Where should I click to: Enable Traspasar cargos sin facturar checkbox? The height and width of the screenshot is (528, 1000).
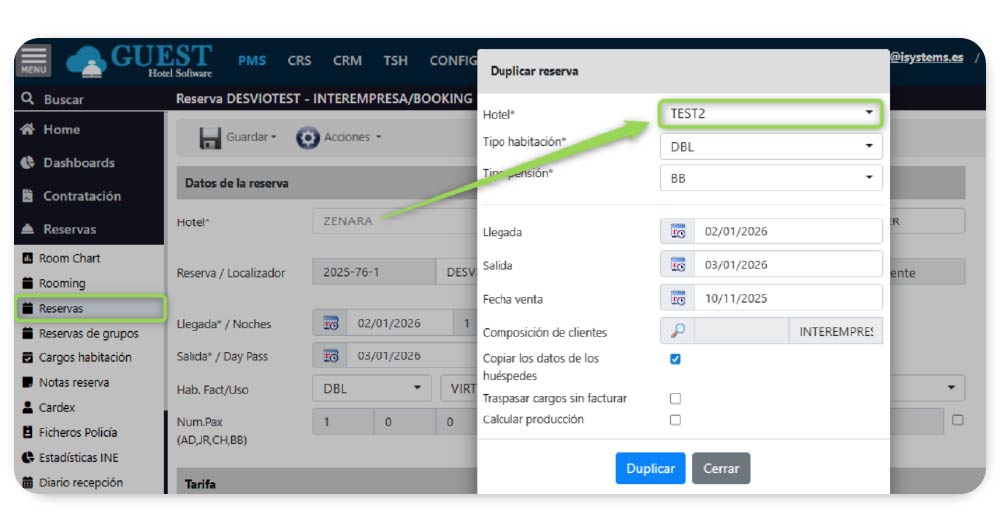[x=675, y=398]
